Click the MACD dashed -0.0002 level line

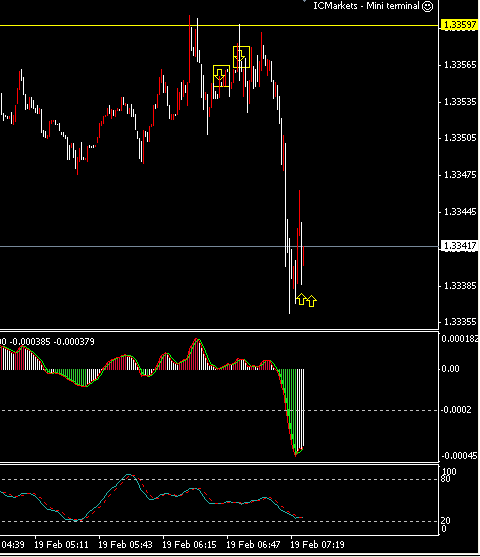click(x=219, y=410)
